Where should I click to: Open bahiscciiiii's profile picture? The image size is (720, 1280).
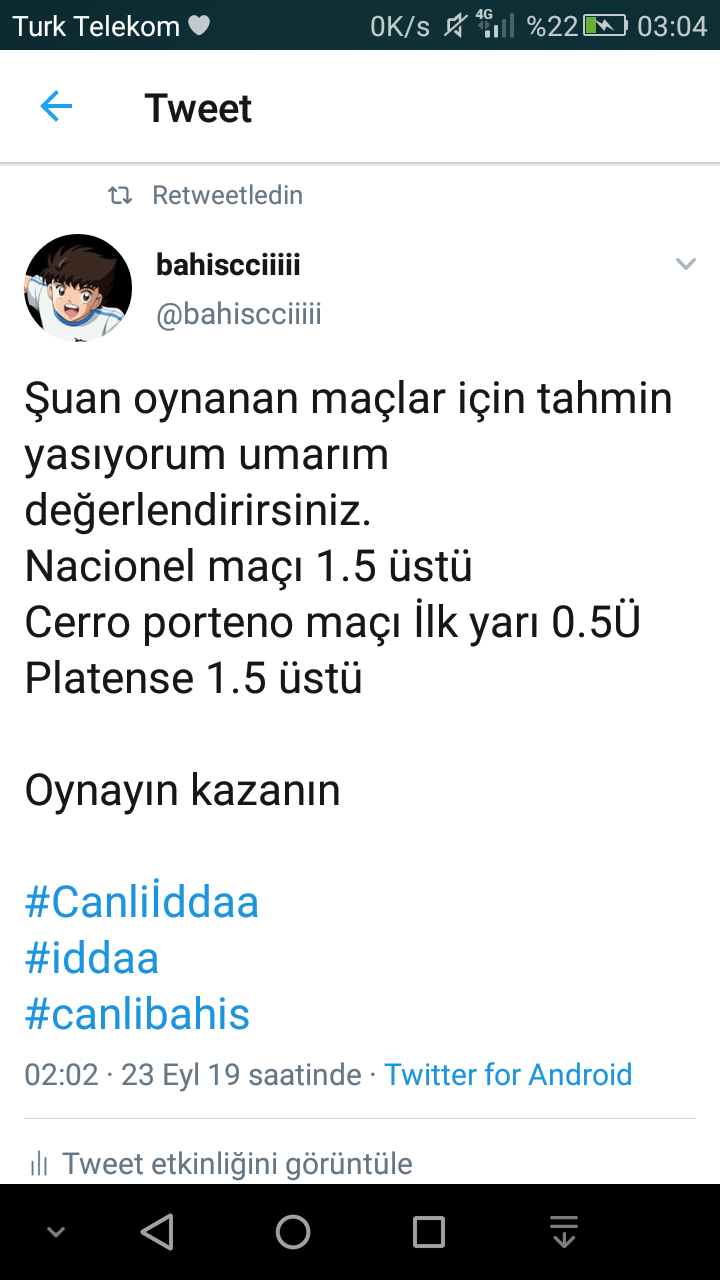pos(78,288)
